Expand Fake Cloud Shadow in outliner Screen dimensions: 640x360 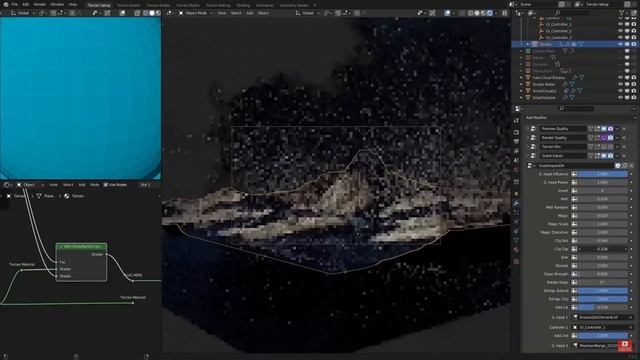[521, 78]
